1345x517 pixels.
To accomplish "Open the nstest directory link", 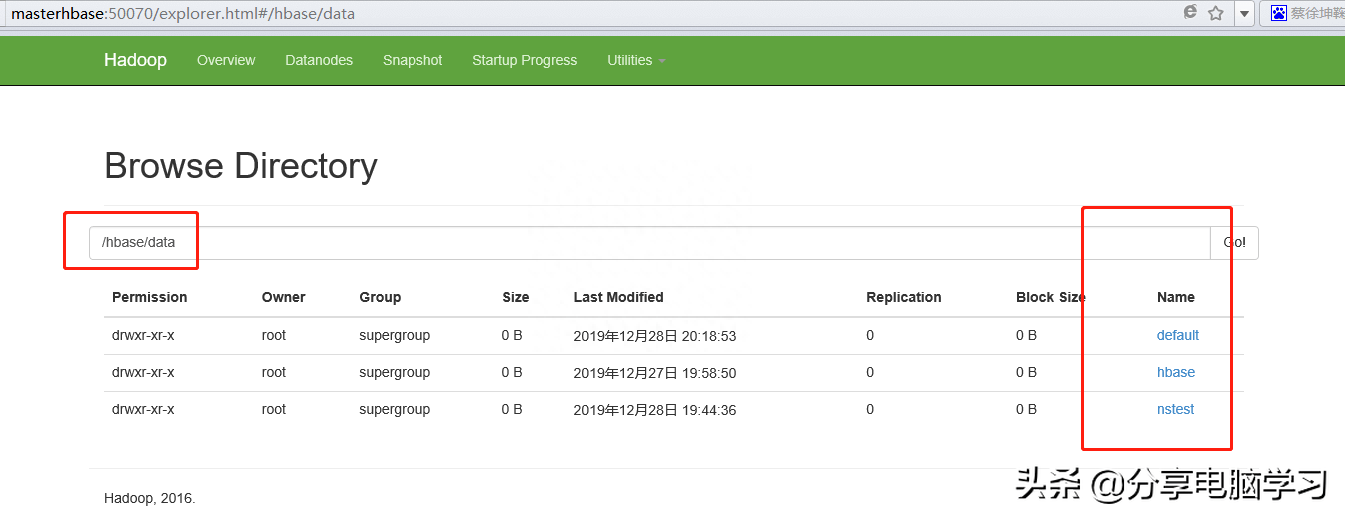I will [x=1175, y=409].
